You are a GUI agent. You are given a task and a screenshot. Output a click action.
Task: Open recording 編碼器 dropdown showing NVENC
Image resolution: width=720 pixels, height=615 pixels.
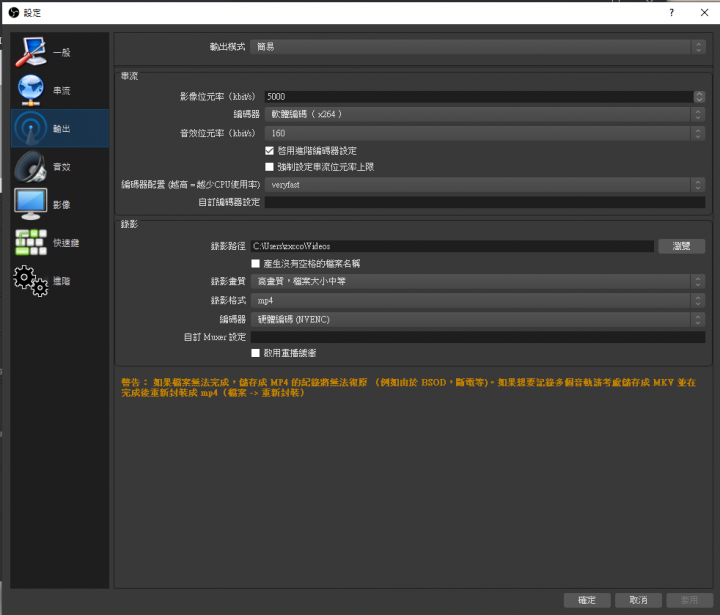(478, 319)
